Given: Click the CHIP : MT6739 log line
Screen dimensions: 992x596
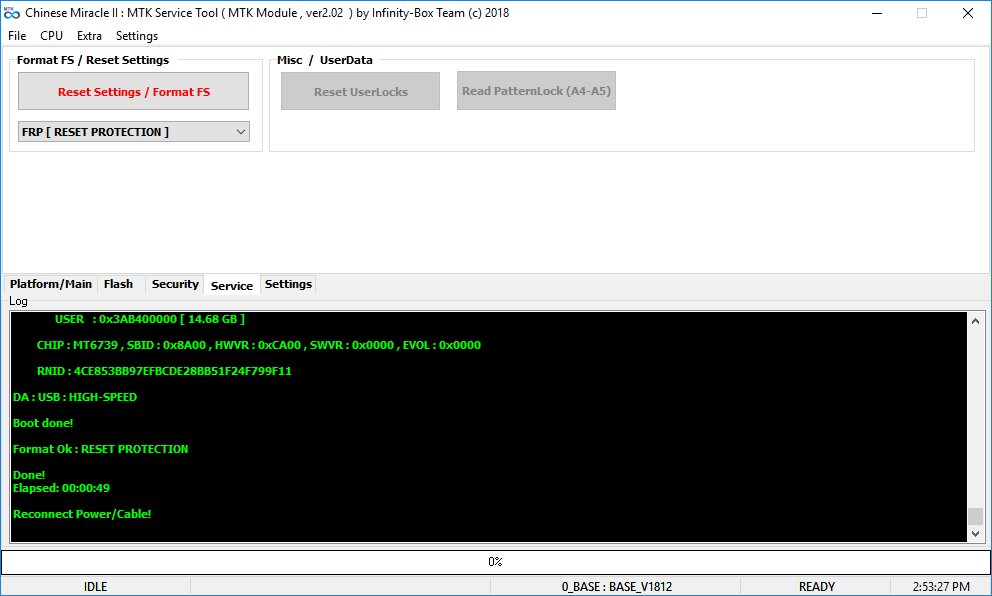Looking at the screenshot, I should (259, 345).
